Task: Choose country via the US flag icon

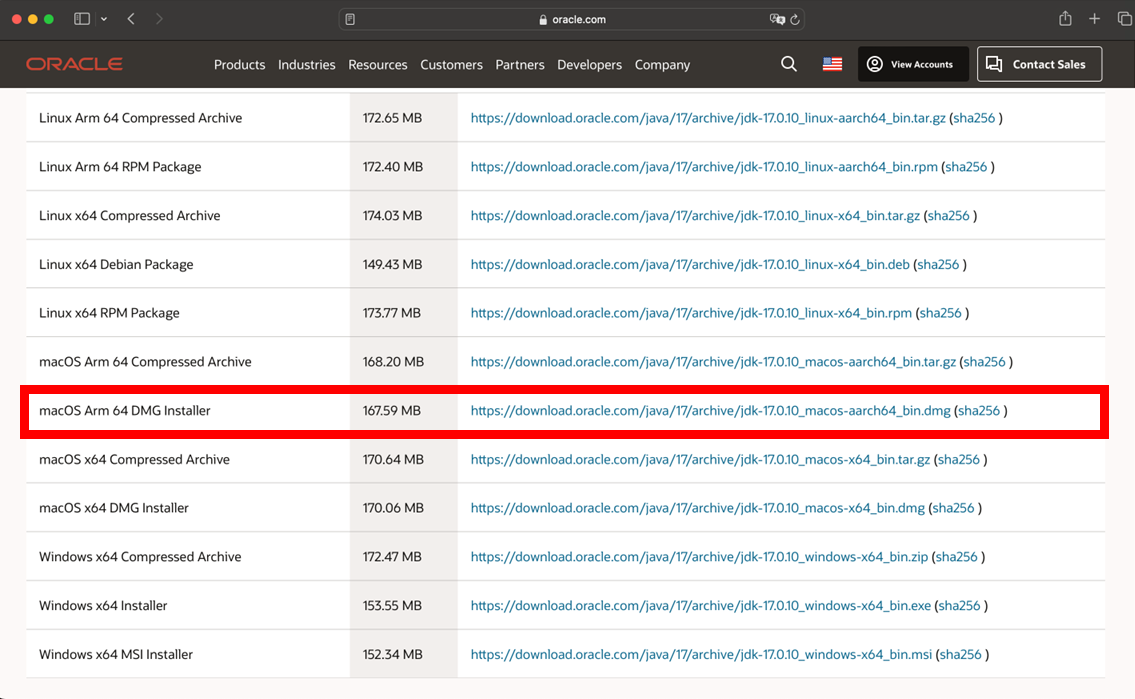Action: 832,64
